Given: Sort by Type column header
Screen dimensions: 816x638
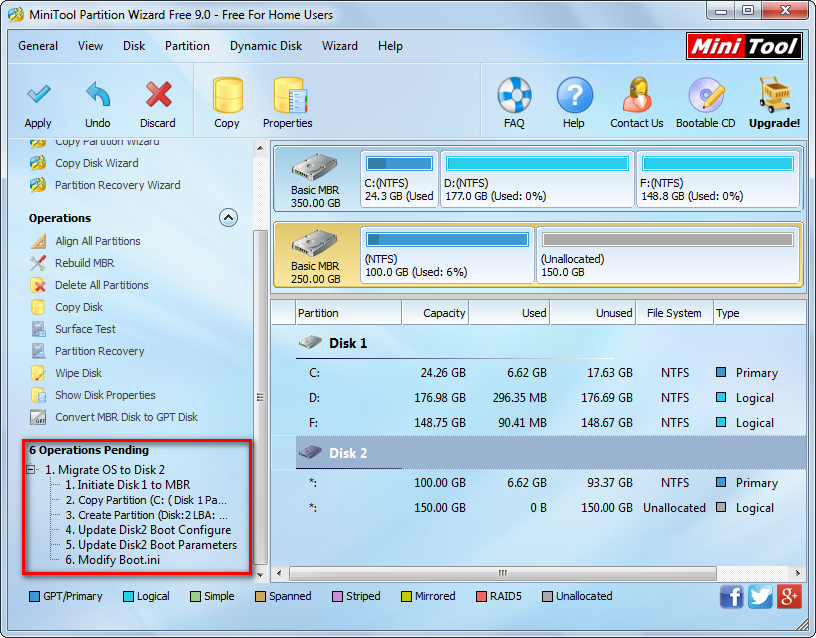Looking at the screenshot, I should tap(760, 313).
